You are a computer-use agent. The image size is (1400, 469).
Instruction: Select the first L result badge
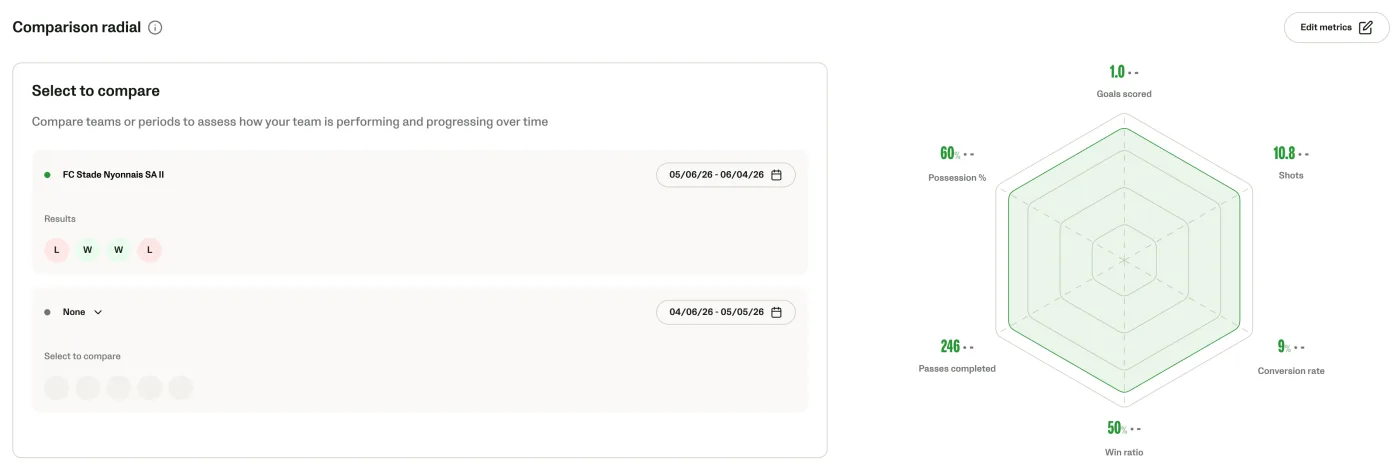pyautogui.click(x=57, y=250)
